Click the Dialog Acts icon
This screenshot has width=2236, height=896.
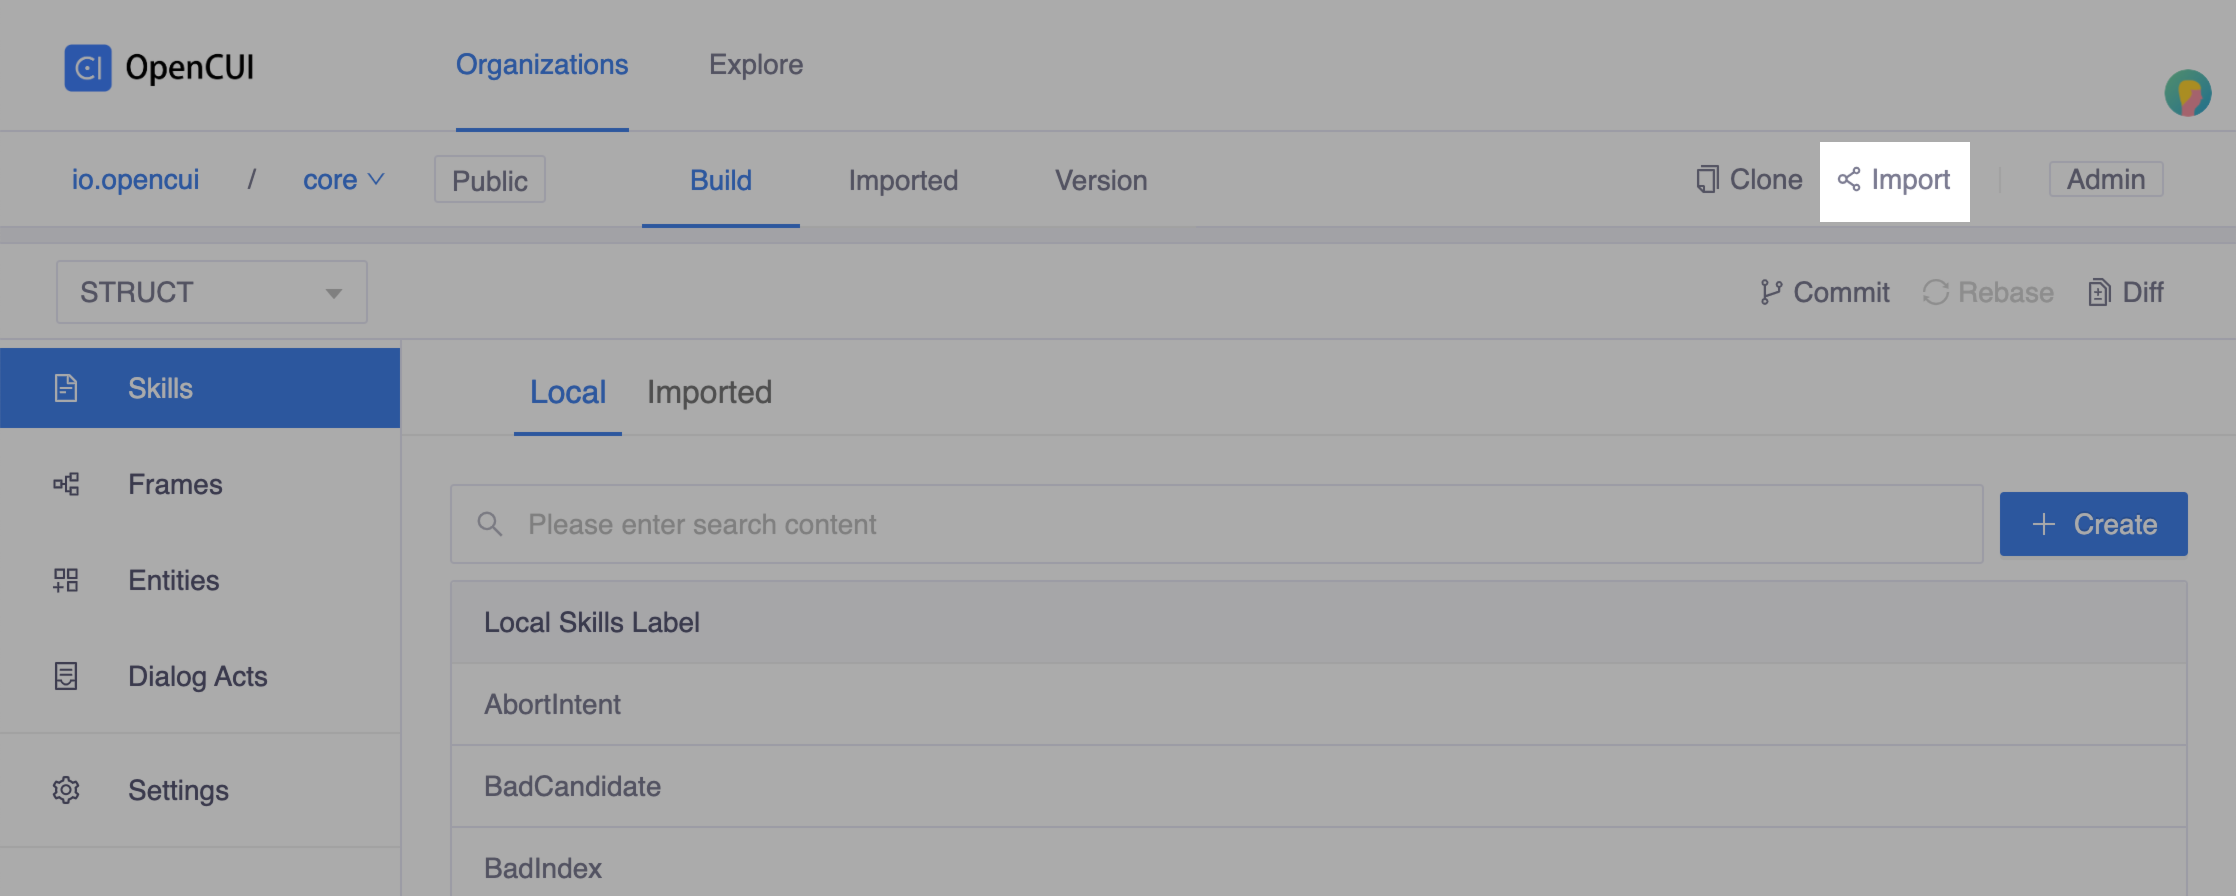coord(66,675)
